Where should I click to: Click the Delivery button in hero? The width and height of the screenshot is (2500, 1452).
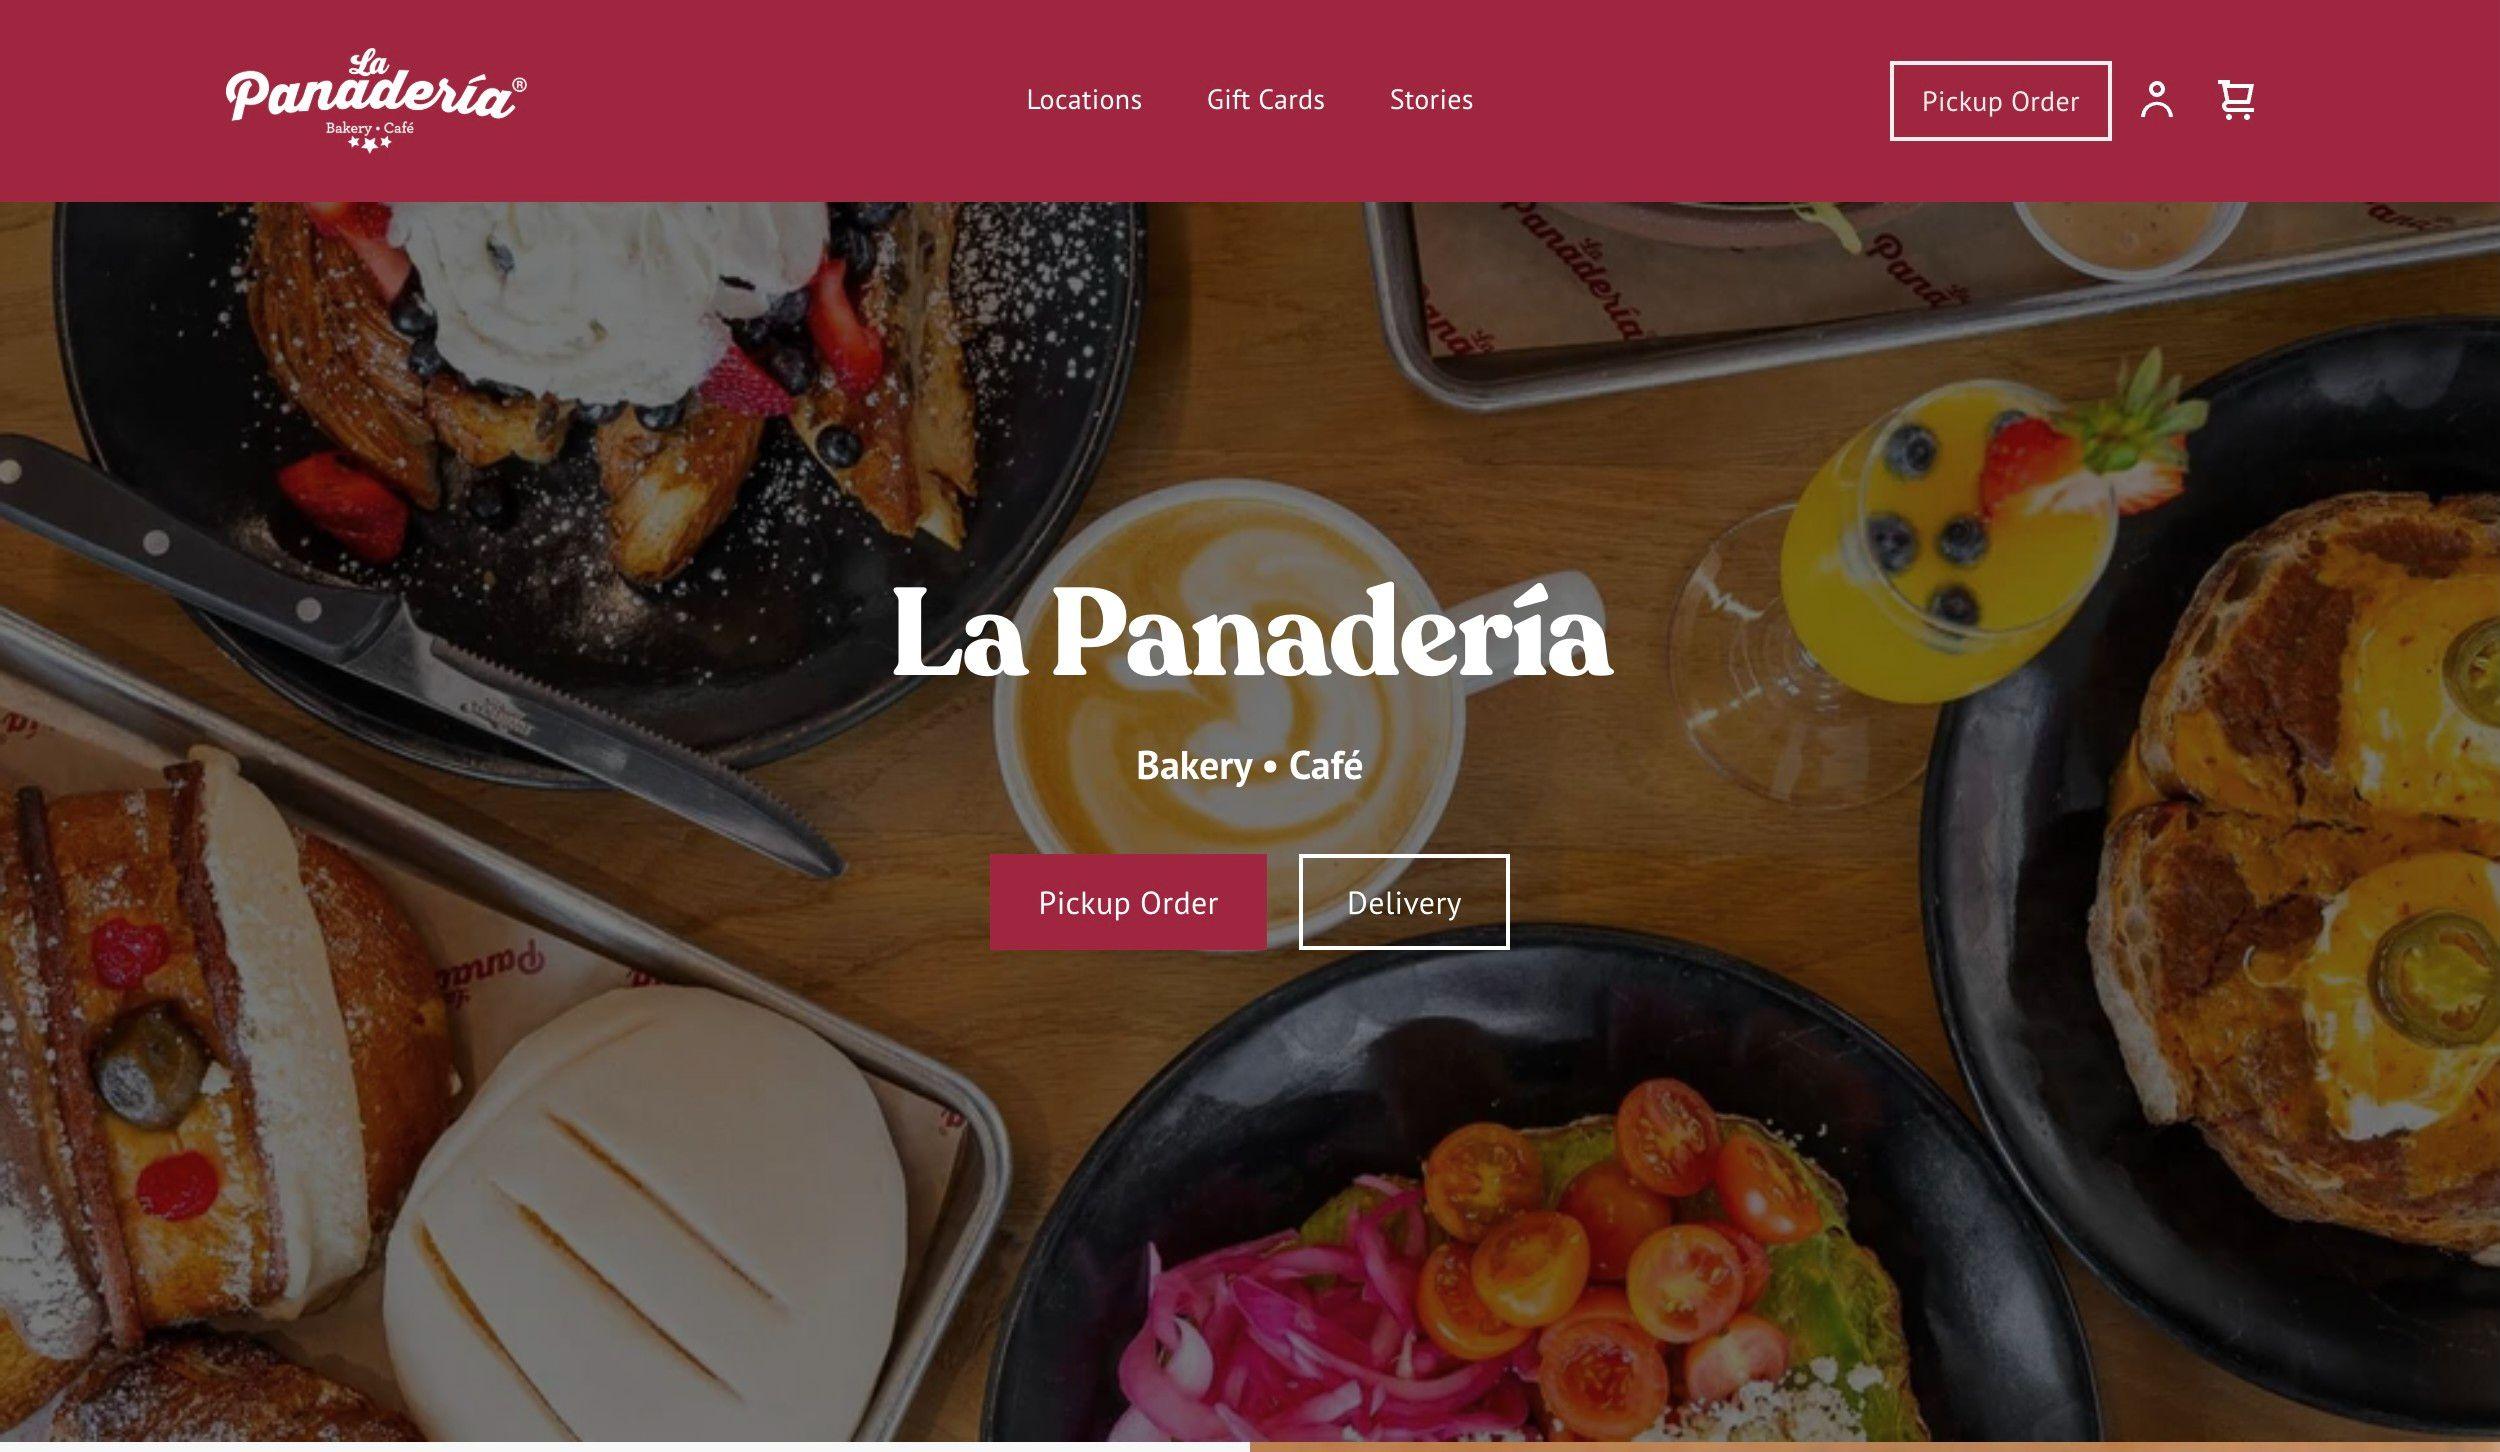coord(1405,902)
